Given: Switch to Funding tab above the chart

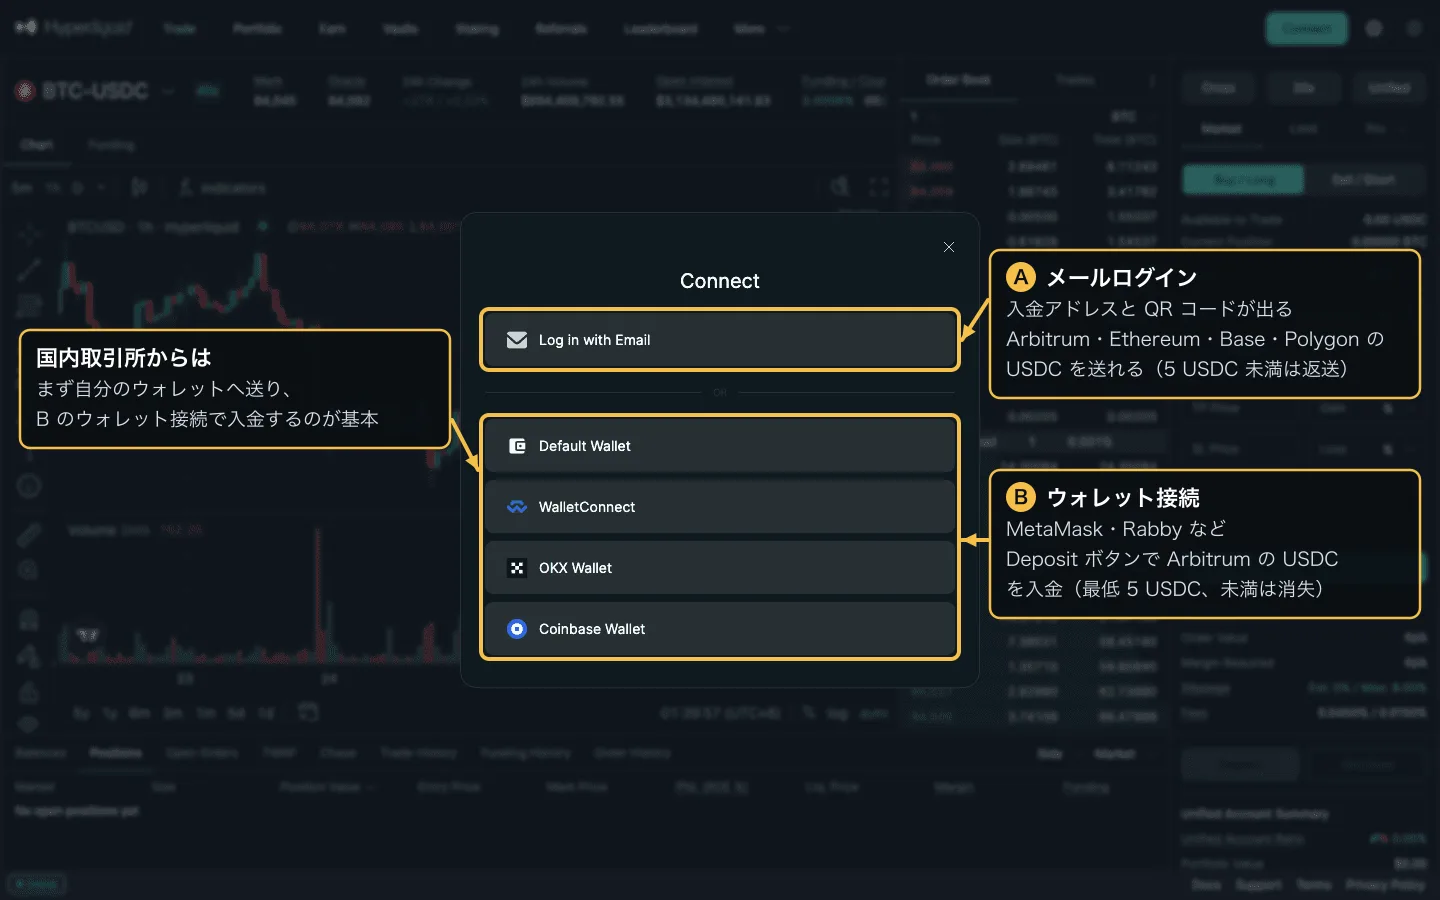Looking at the screenshot, I should coord(111,145).
